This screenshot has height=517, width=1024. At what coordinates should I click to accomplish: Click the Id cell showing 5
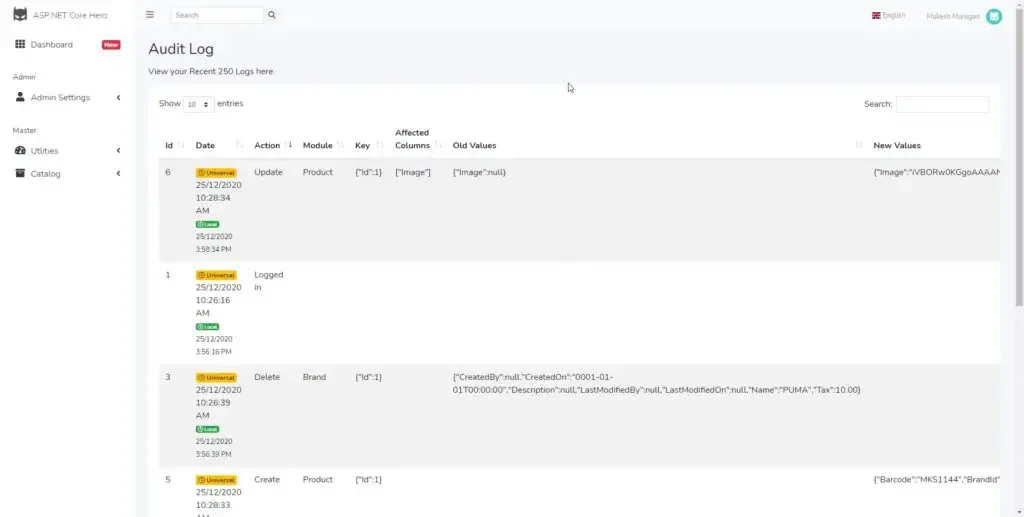click(x=168, y=480)
